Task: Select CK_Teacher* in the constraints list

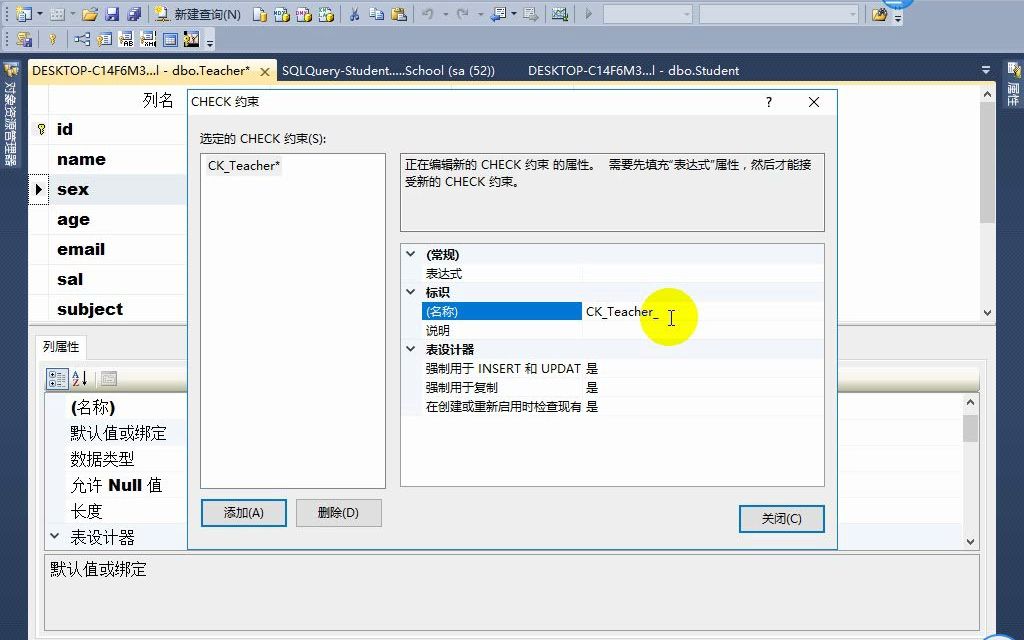Action: click(x=243, y=166)
